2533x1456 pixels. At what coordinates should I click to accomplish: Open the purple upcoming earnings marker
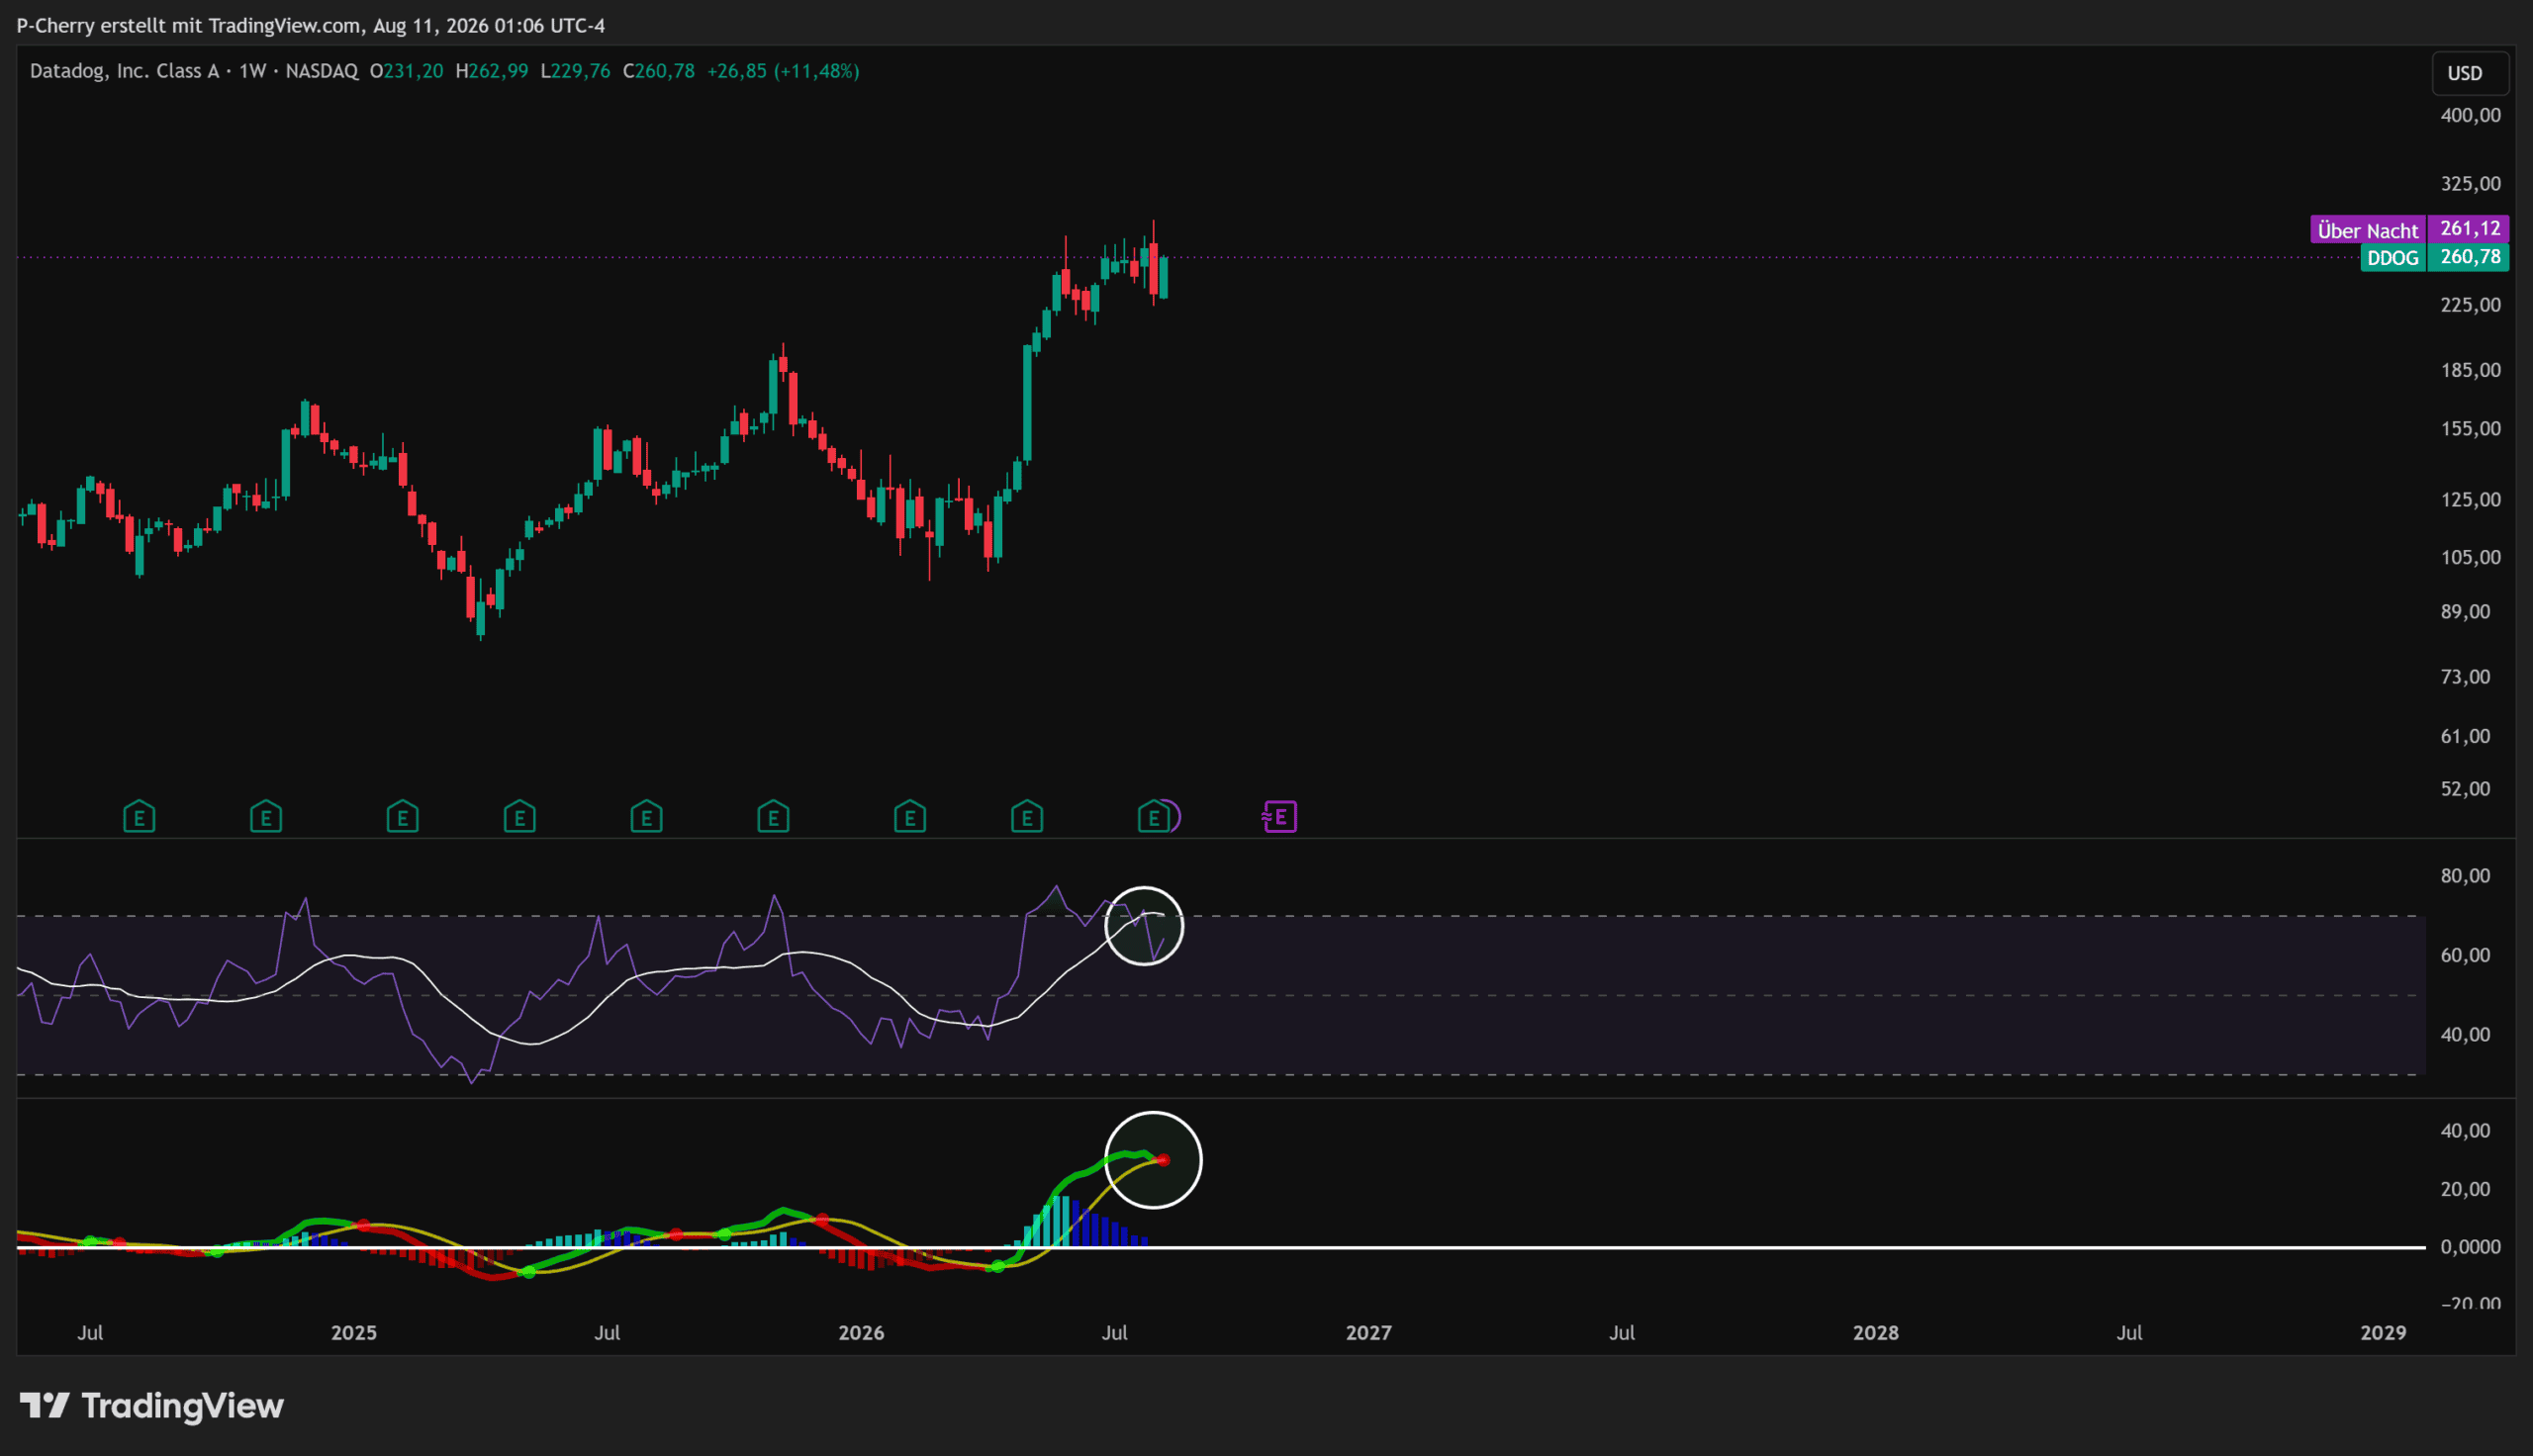click(1280, 817)
